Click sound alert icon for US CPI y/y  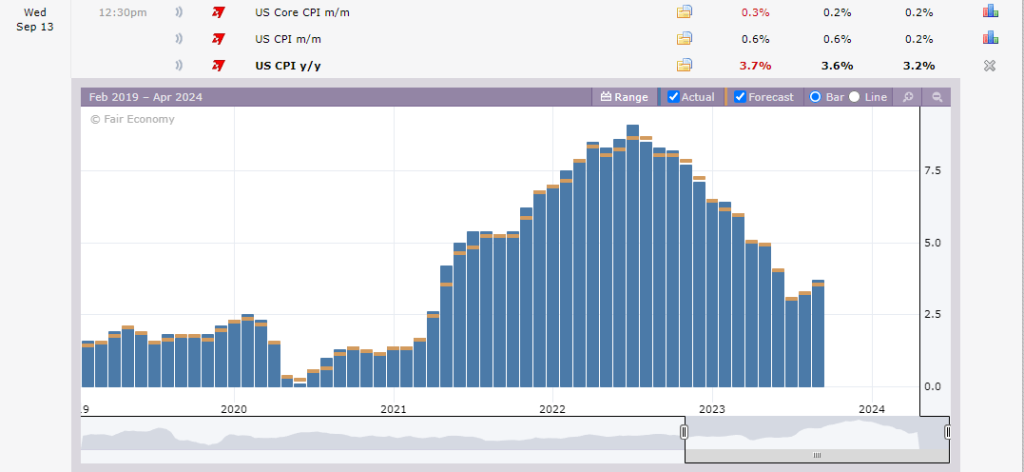pyautogui.click(x=179, y=65)
